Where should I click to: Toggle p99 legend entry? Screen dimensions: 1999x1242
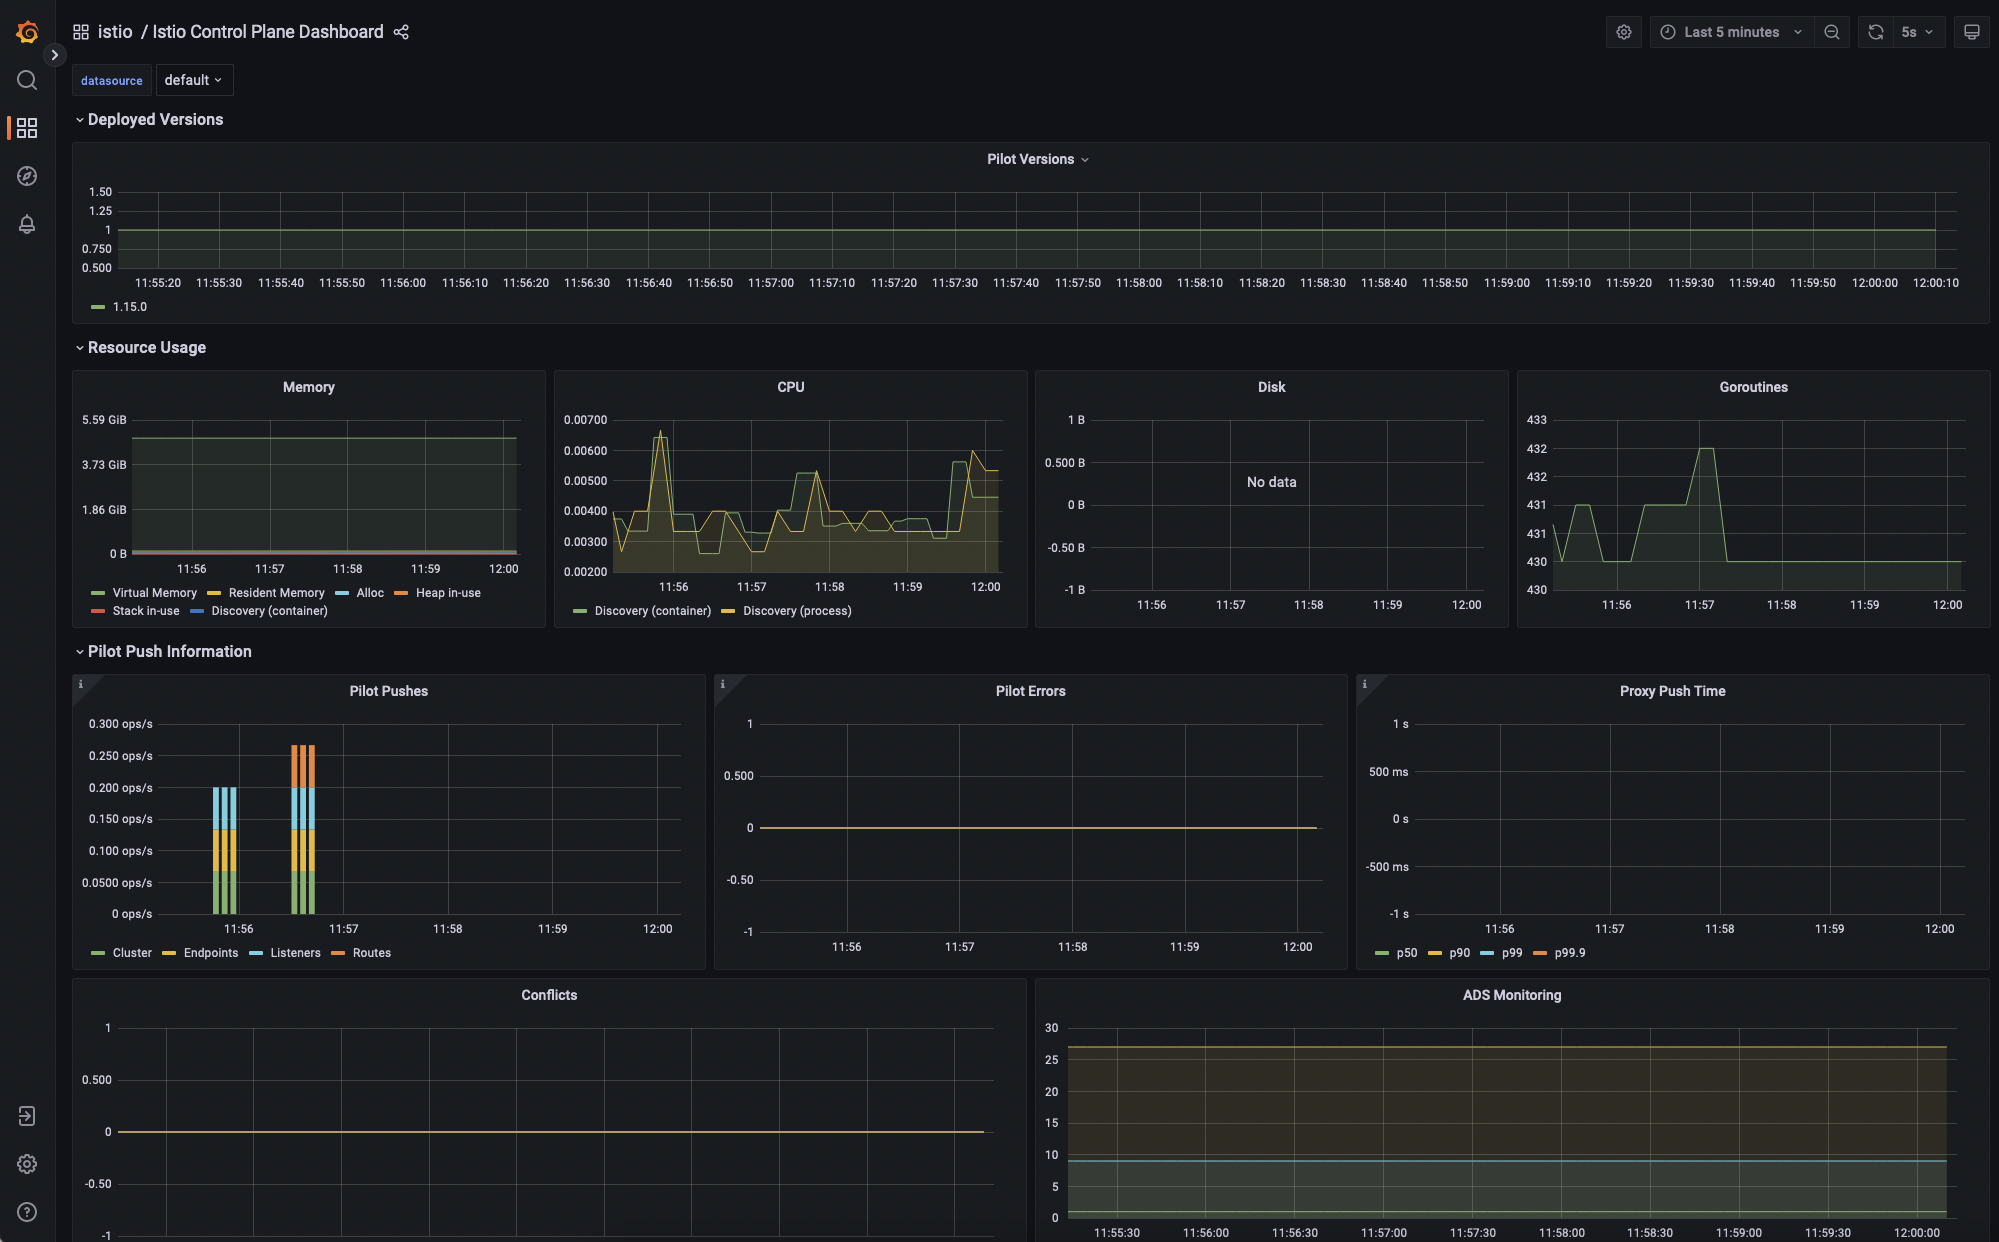coord(1512,953)
